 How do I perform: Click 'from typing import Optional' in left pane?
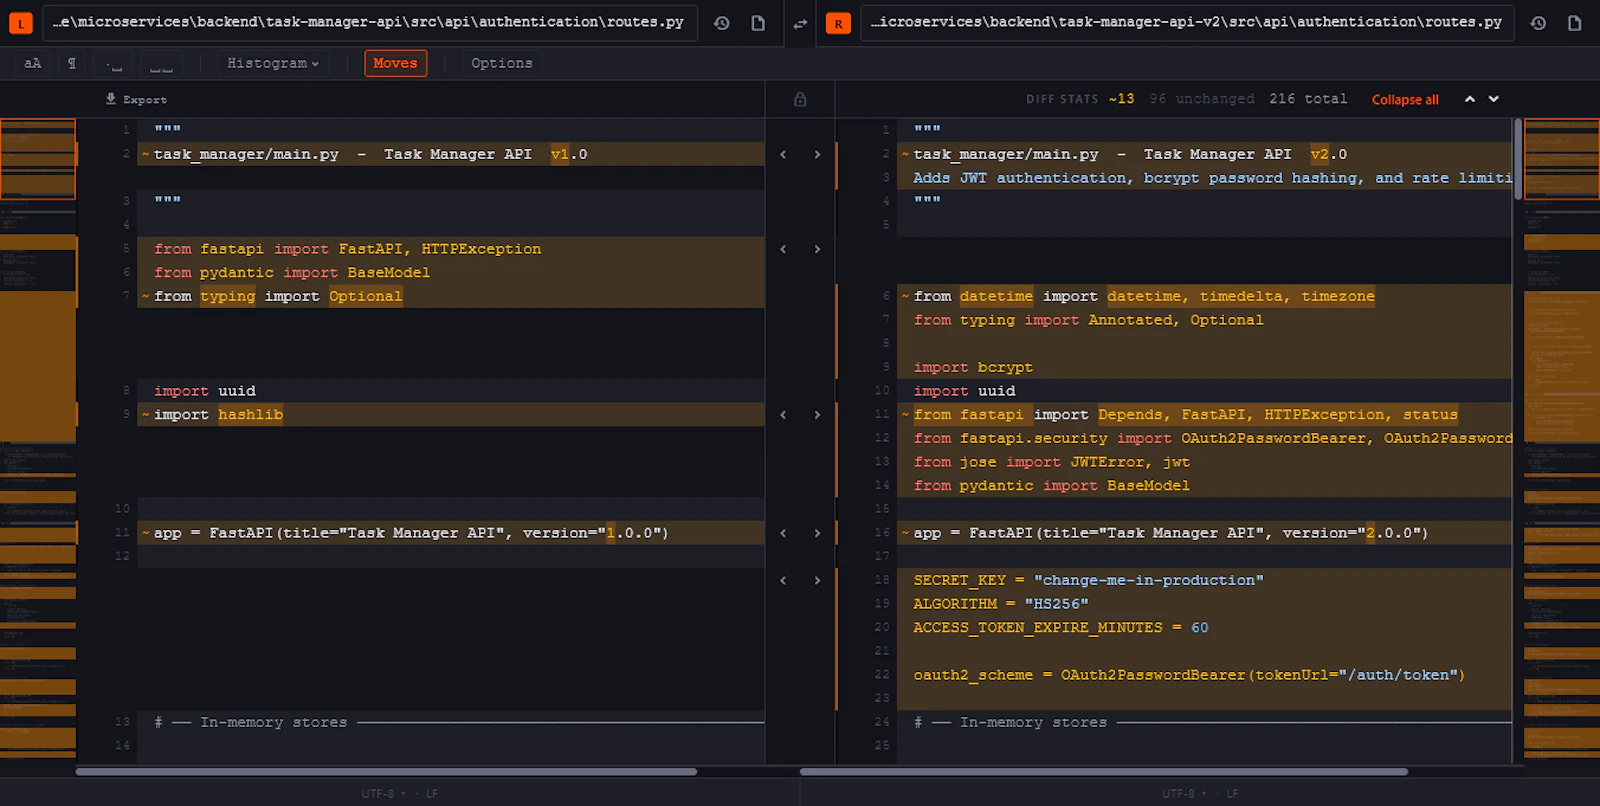click(x=451, y=296)
